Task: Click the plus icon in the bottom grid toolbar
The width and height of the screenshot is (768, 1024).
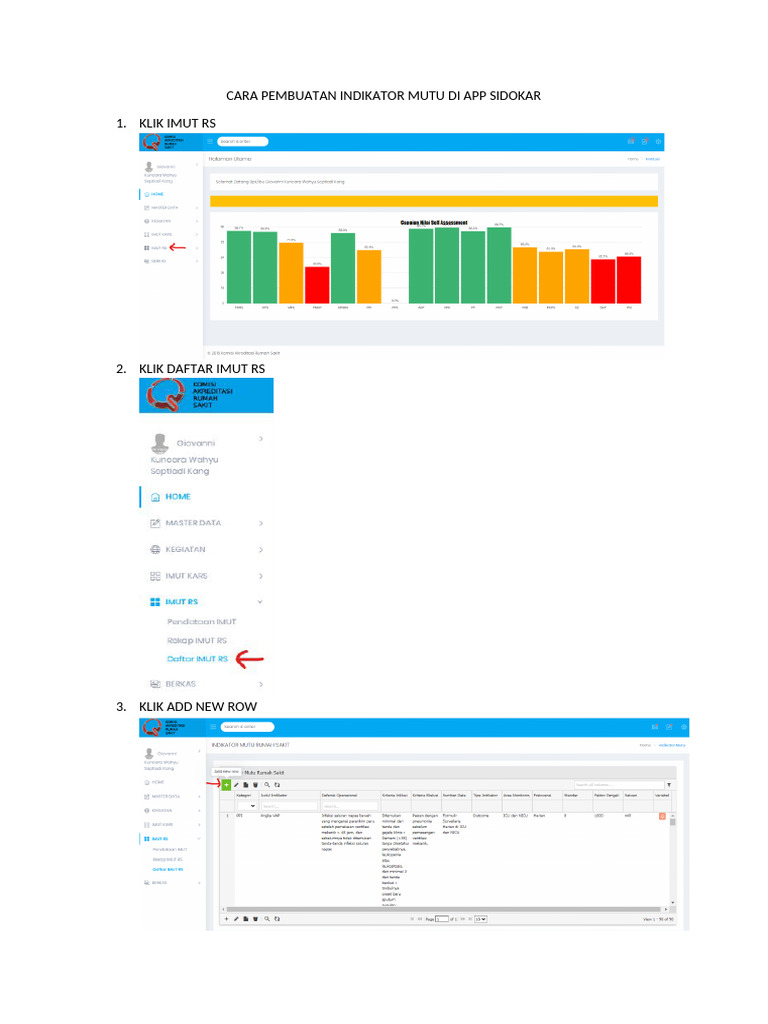Action: point(227,919)
